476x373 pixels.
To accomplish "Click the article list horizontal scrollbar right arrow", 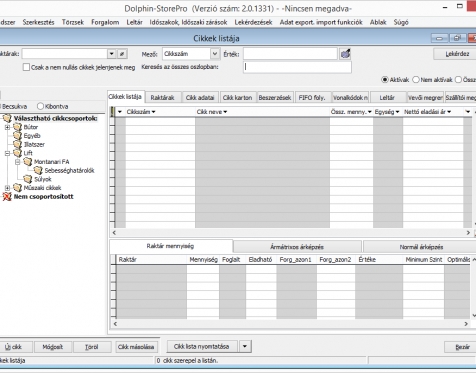I will pos(468,233).
